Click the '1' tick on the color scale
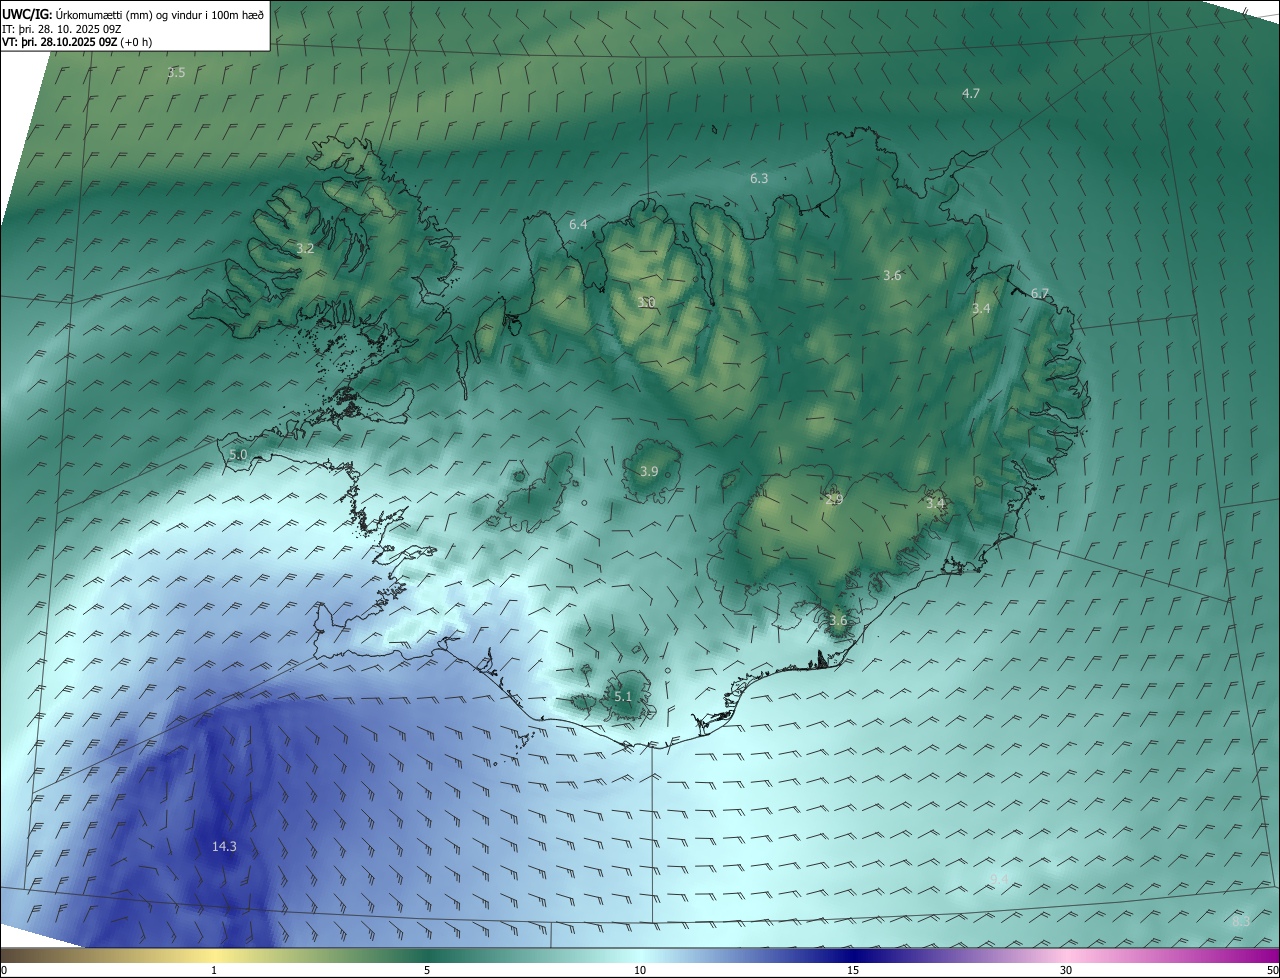This screenshot has height=978, width=1280. [214, 970]
